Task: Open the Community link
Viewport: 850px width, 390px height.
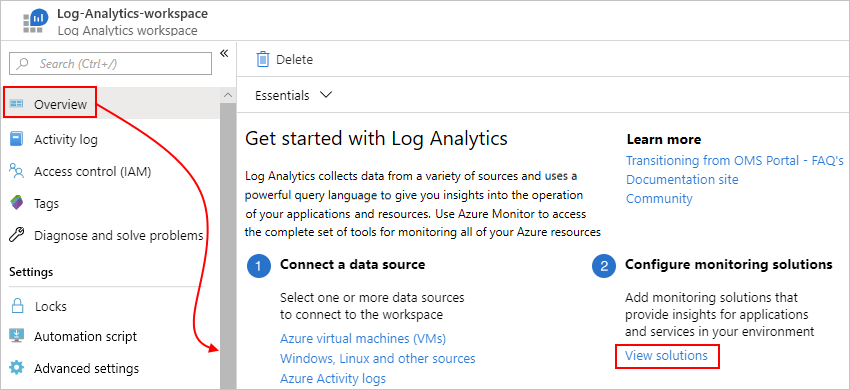Action: (x=659, y=199)
